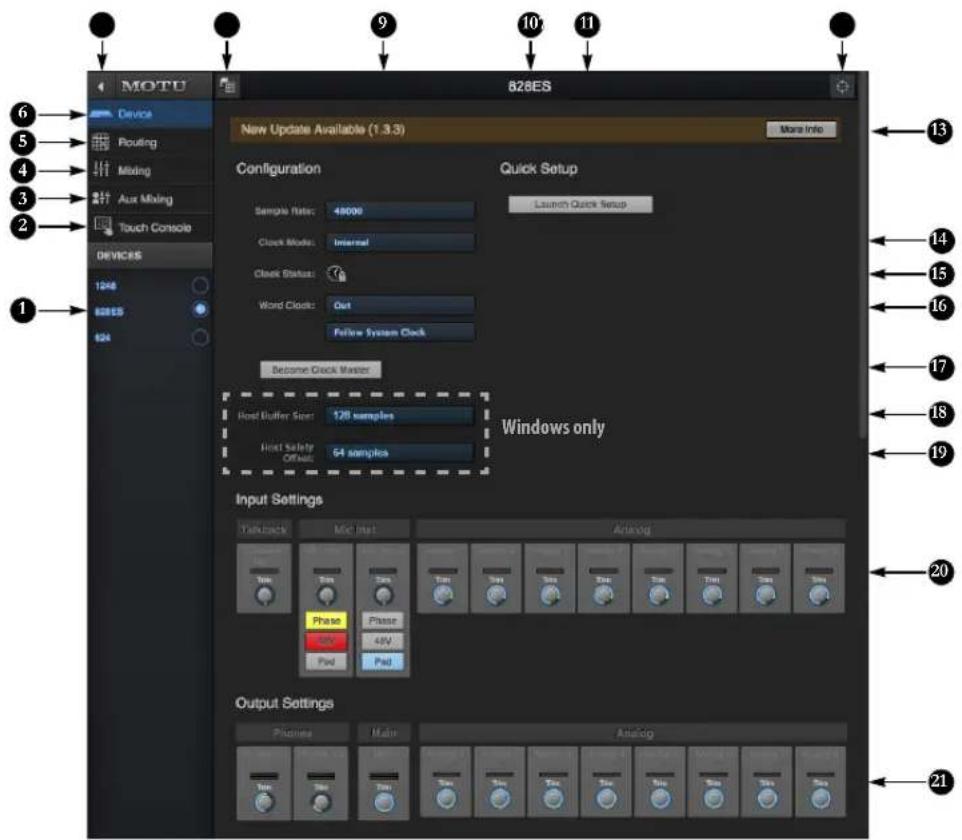Screen dimensions: 962x840
Task: Collapse the sidebar with the back arrow
Action: pyautogui.click(x=101, y=87)
